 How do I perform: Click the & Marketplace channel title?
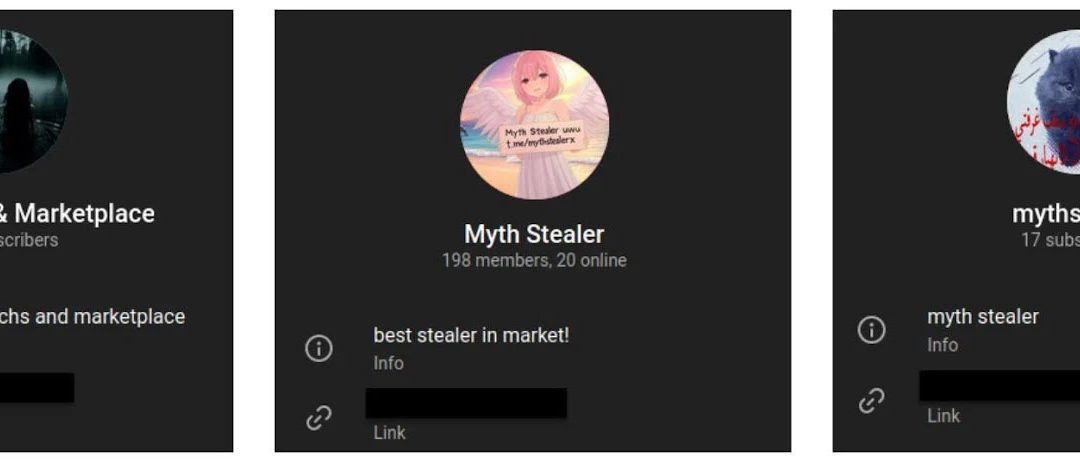(x=75, y=213)
